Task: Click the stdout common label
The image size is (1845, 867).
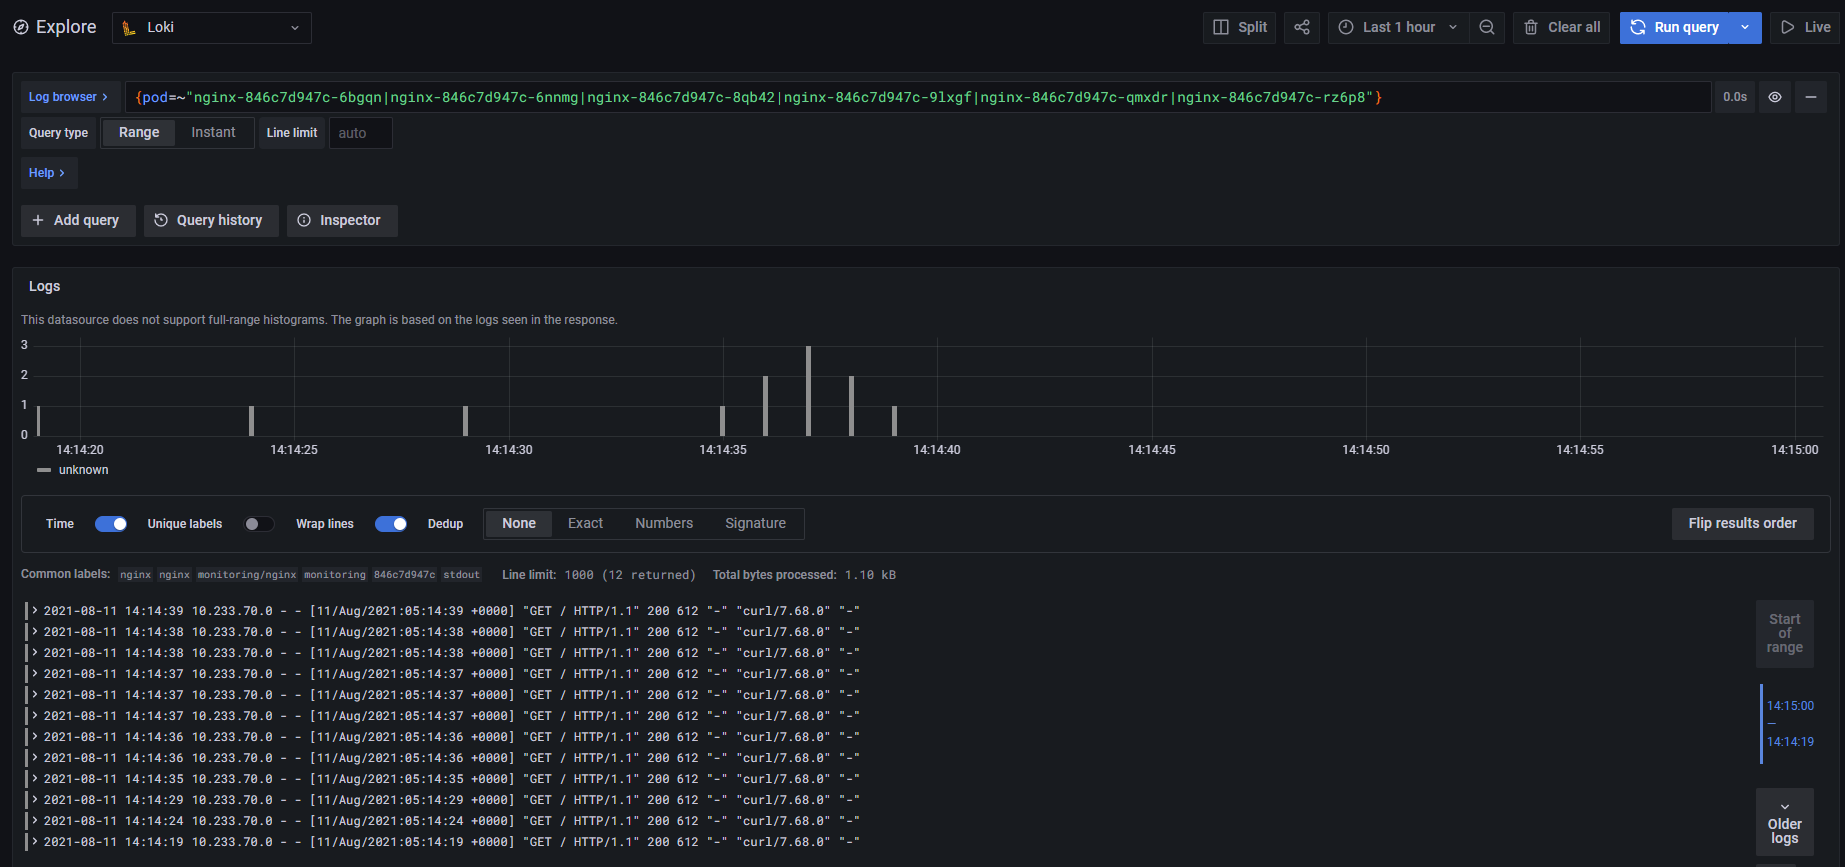Action: (462, 575)
